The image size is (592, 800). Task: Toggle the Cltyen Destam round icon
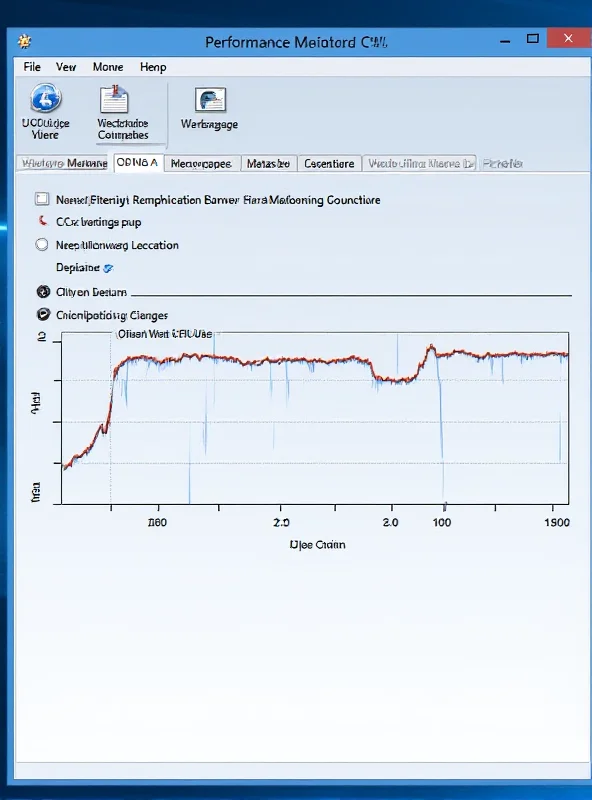click(43, 292)
